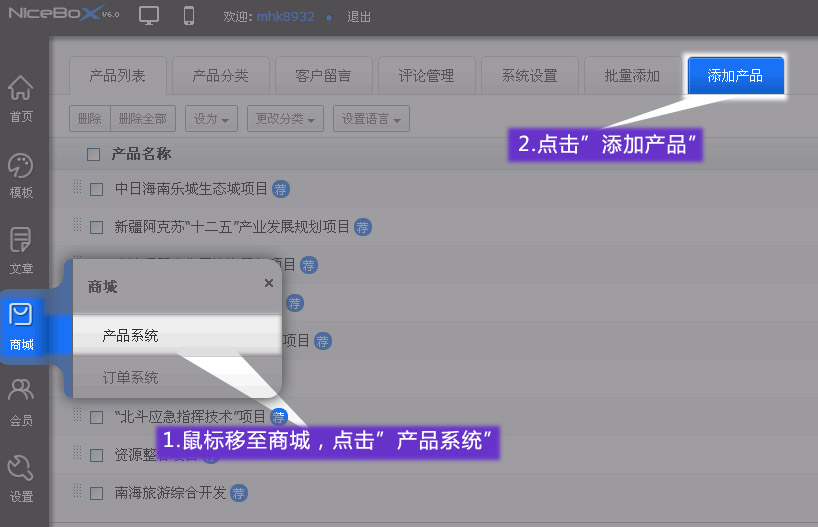Open the 更改分类 dropdown

pos(285,119)
